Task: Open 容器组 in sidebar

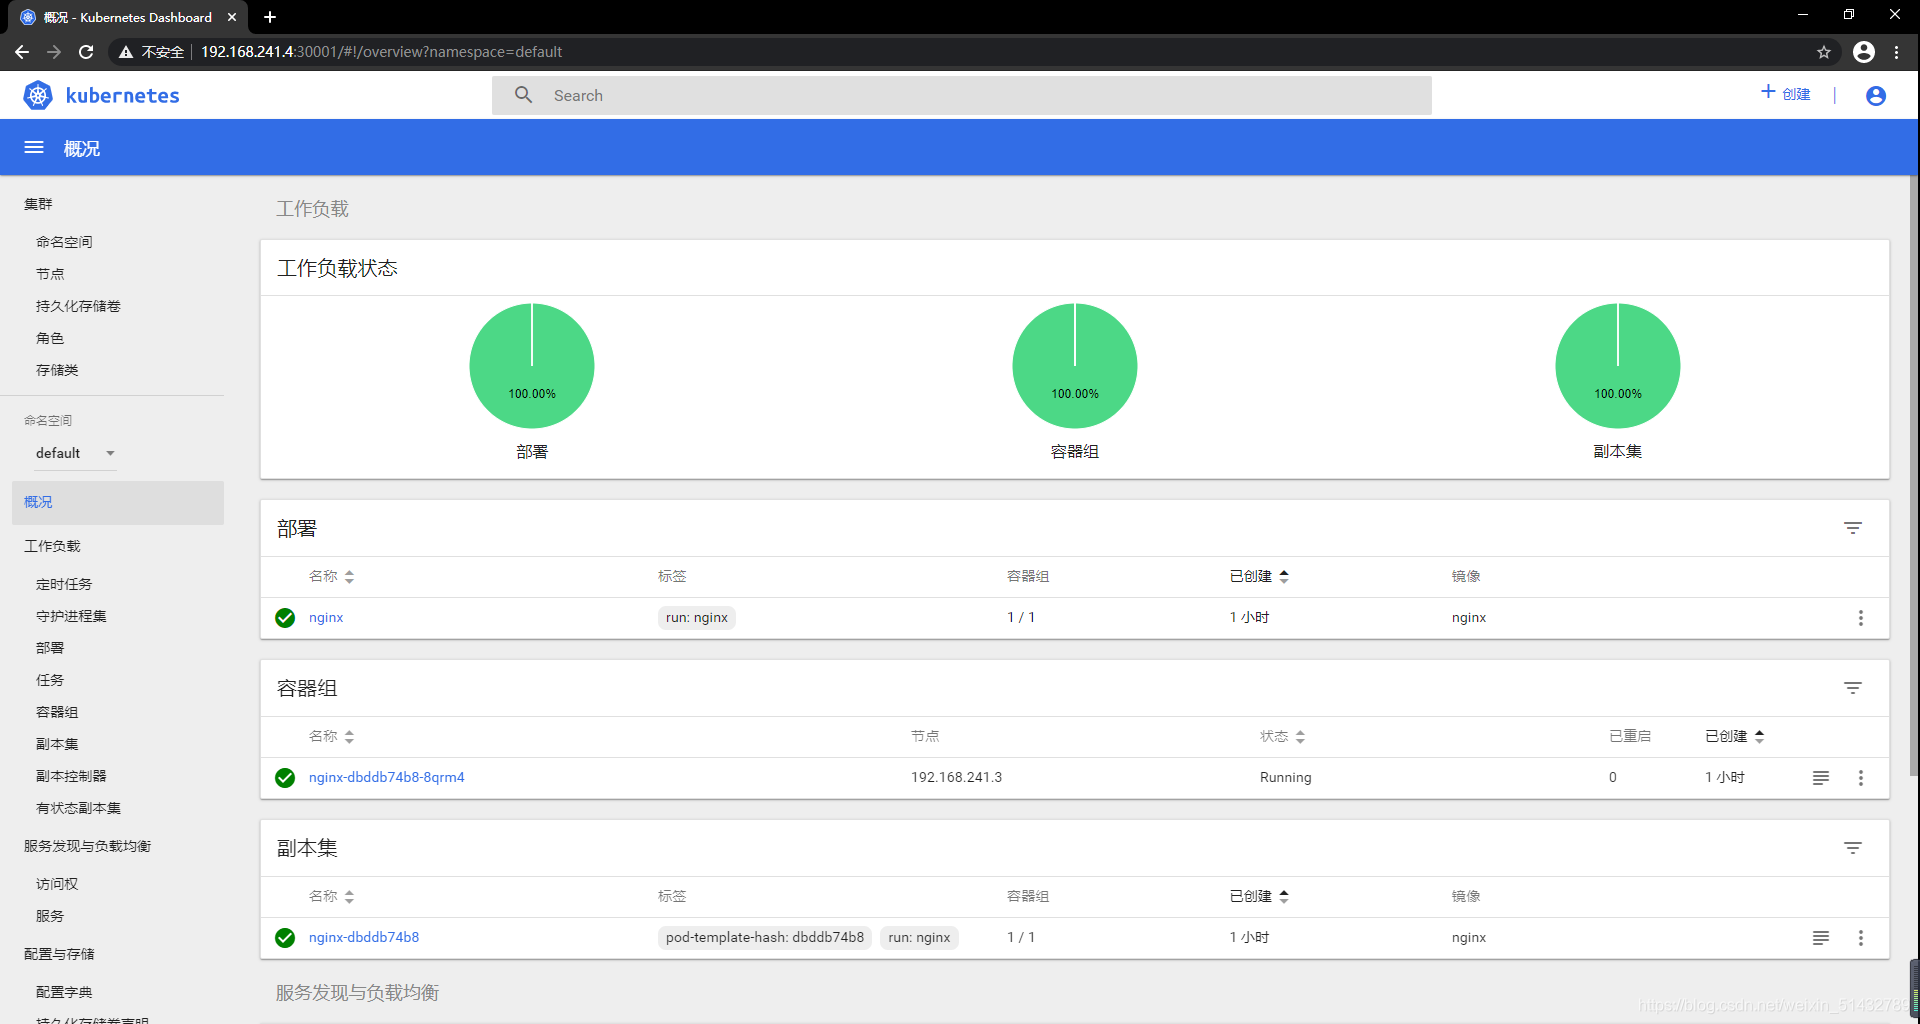Action: [57, 712]
